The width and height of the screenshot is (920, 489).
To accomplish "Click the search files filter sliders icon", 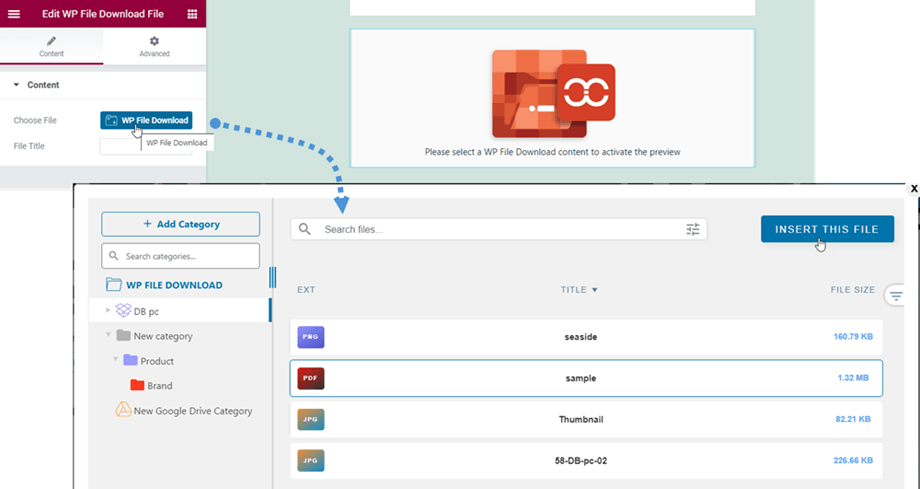I will 693,229.
